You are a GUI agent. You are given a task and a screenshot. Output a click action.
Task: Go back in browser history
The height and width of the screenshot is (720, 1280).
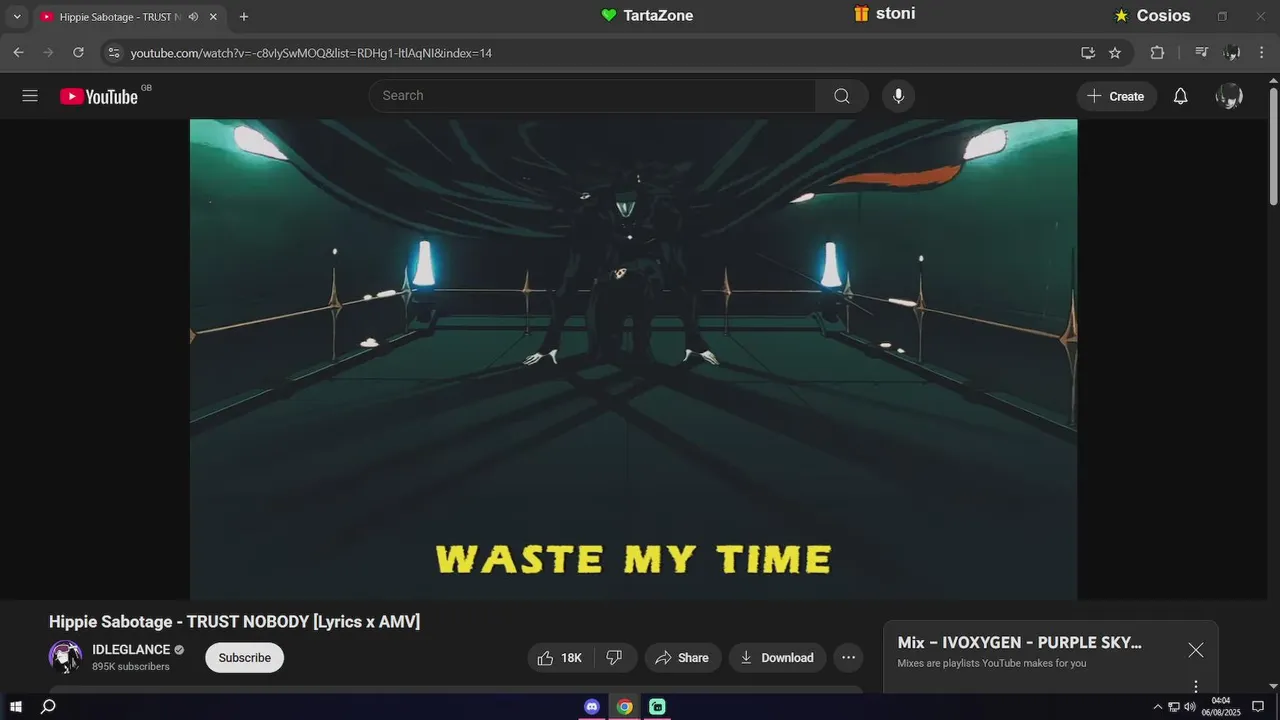click(18, 53)
